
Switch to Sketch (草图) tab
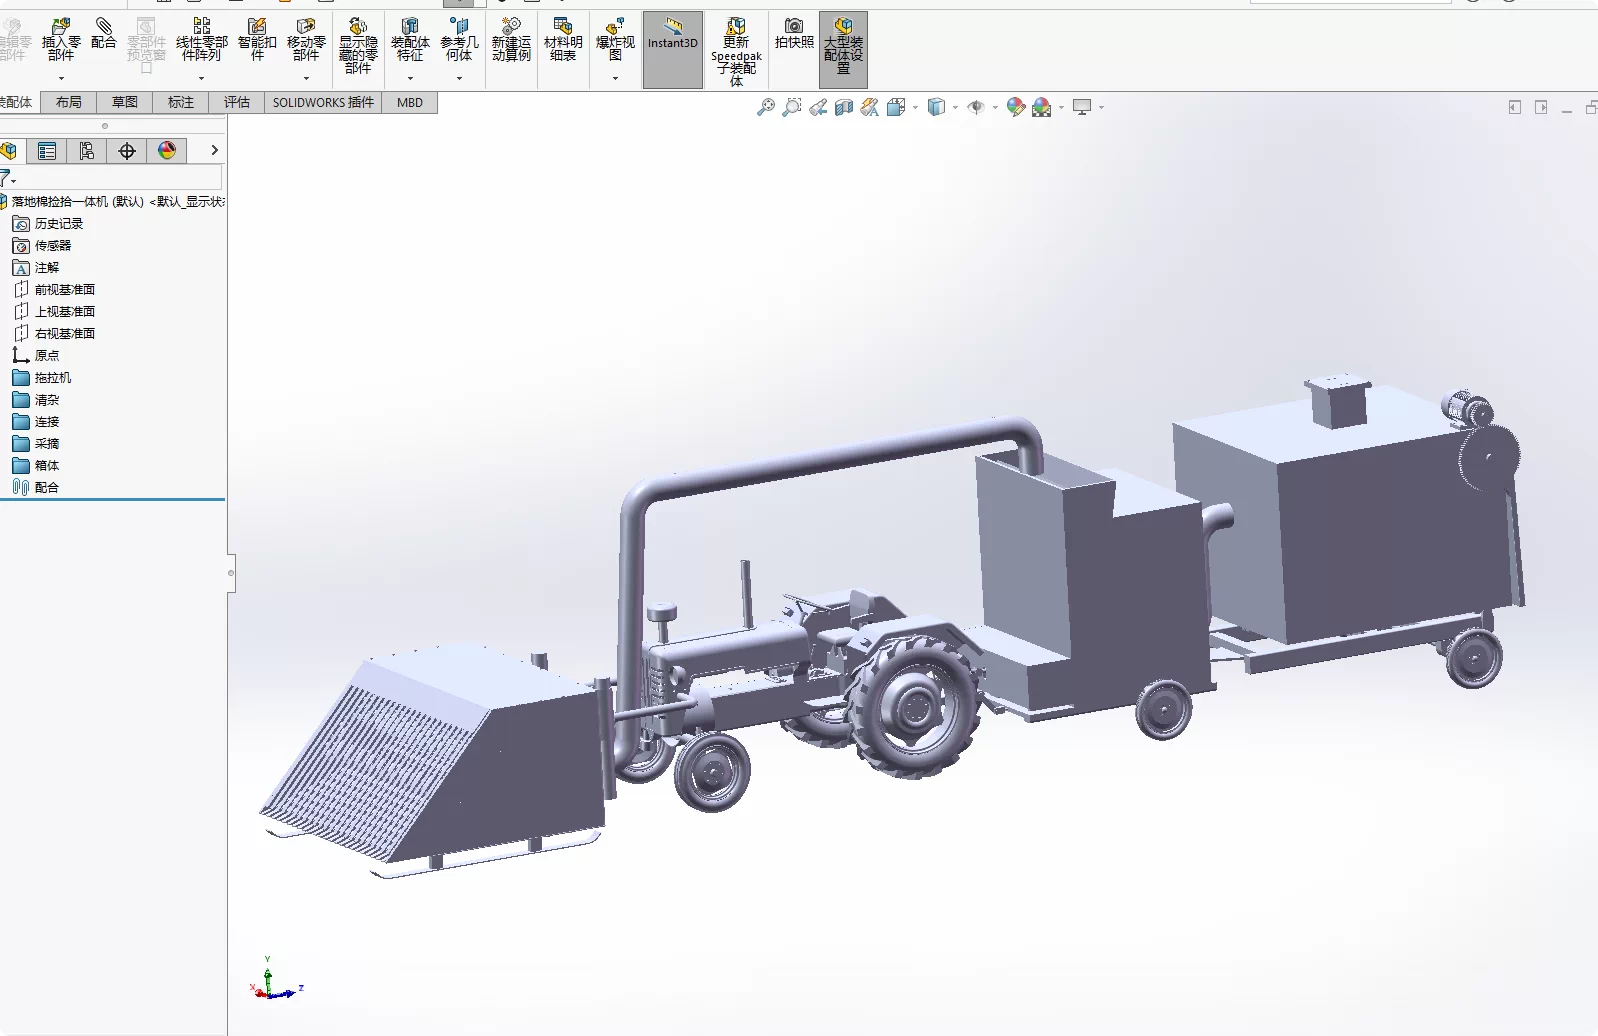click(125, 102)
